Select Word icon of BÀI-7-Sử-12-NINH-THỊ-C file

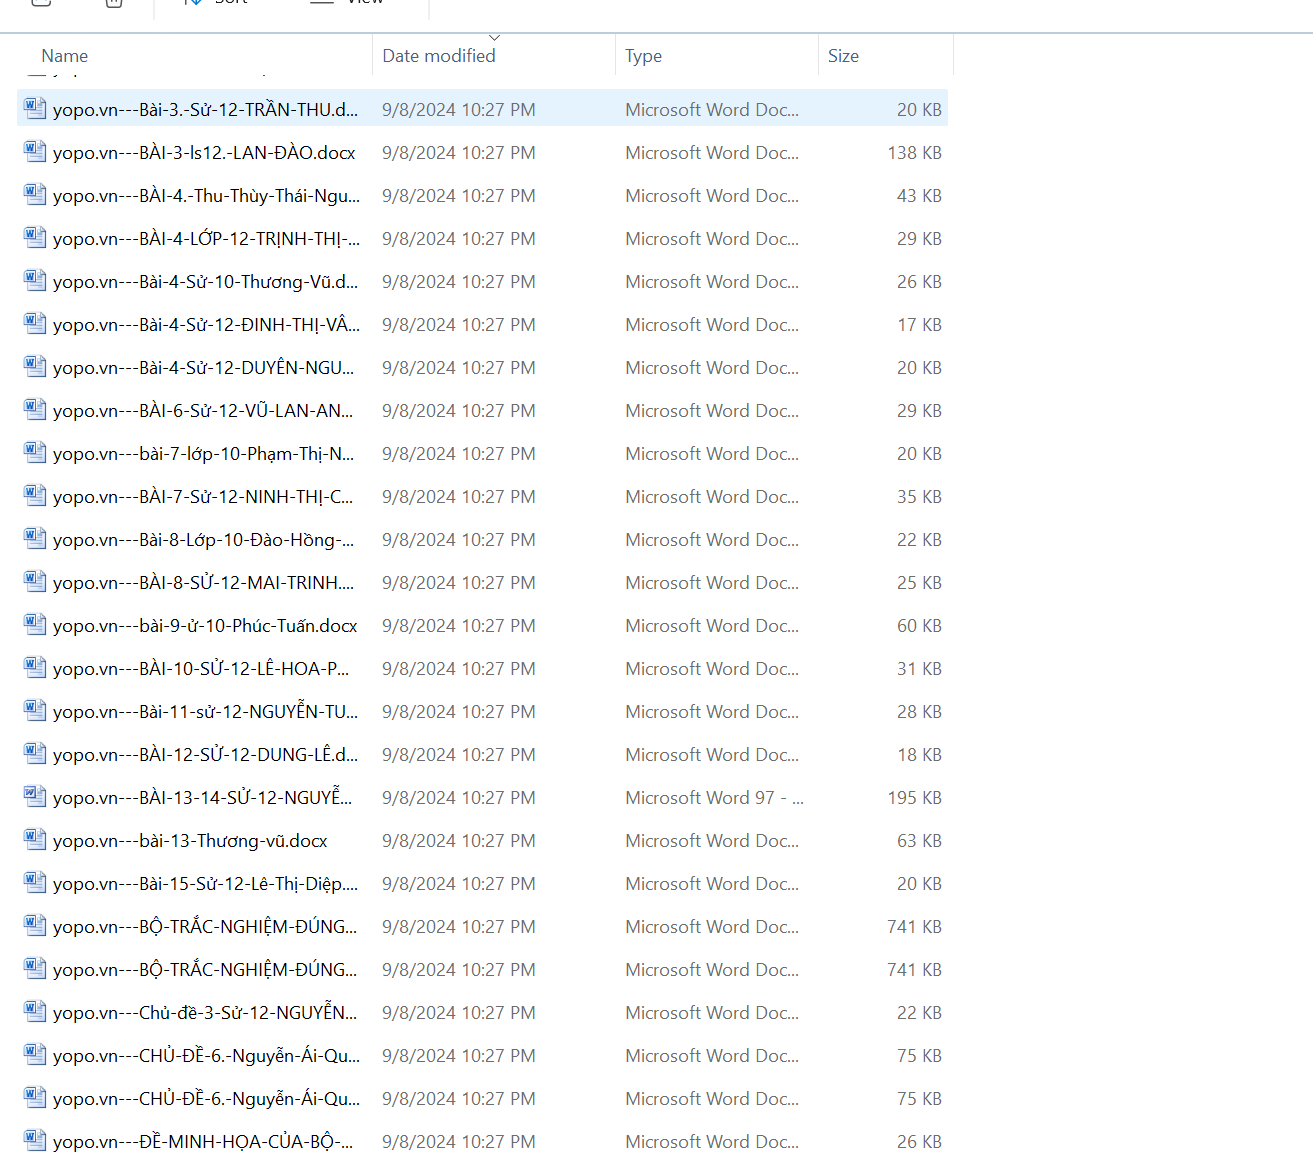pyautogui.click(x=35, y=496)
